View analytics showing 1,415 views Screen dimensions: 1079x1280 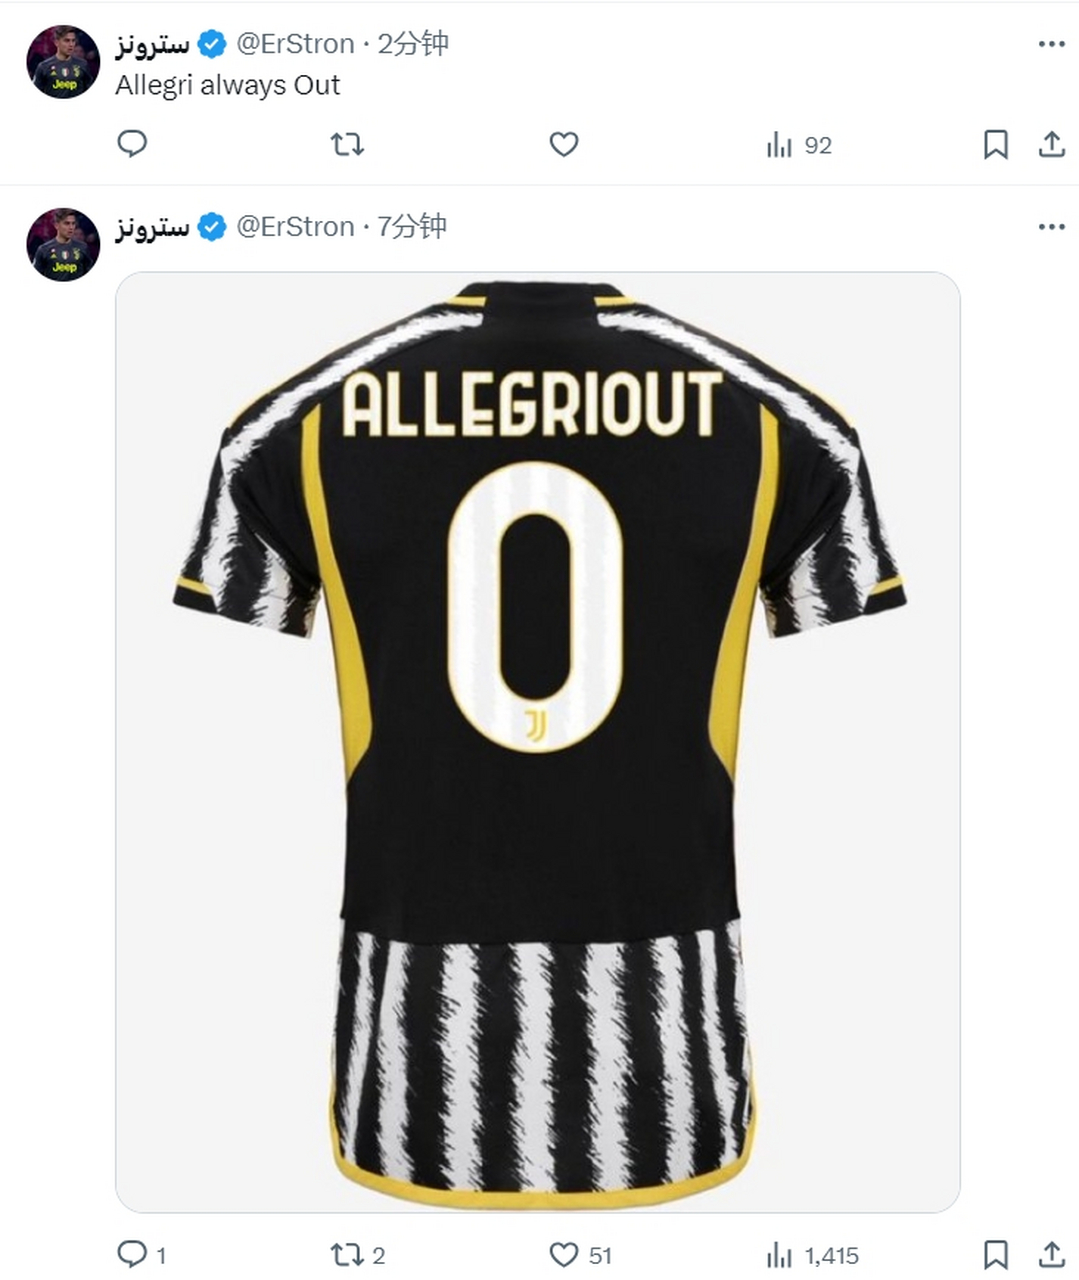point(812,1255)
